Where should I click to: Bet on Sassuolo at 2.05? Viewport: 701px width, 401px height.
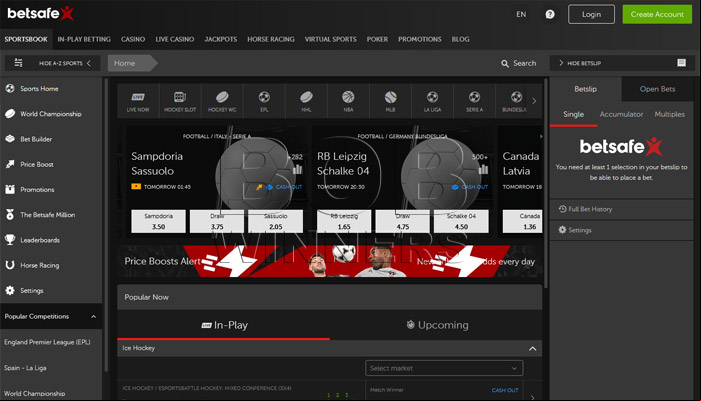pyautogui.click(x=275, y=221)
